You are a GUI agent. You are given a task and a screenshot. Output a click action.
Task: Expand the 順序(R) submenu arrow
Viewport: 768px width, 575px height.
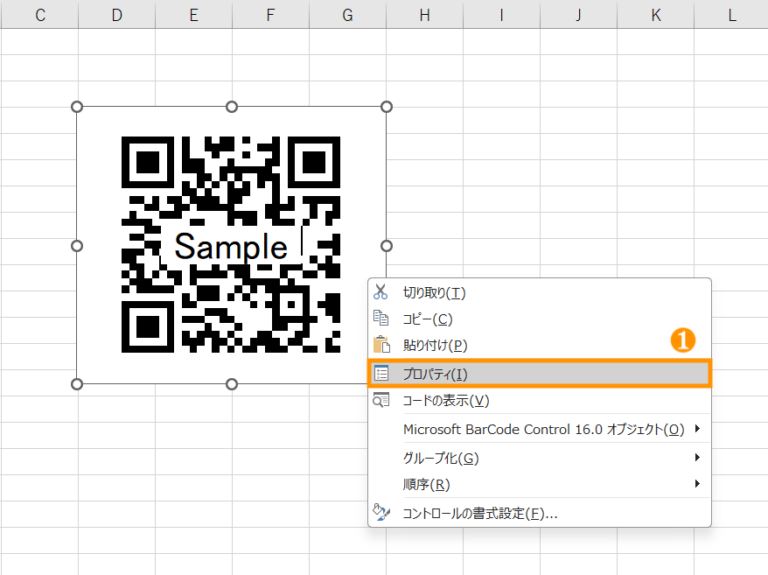696,485
